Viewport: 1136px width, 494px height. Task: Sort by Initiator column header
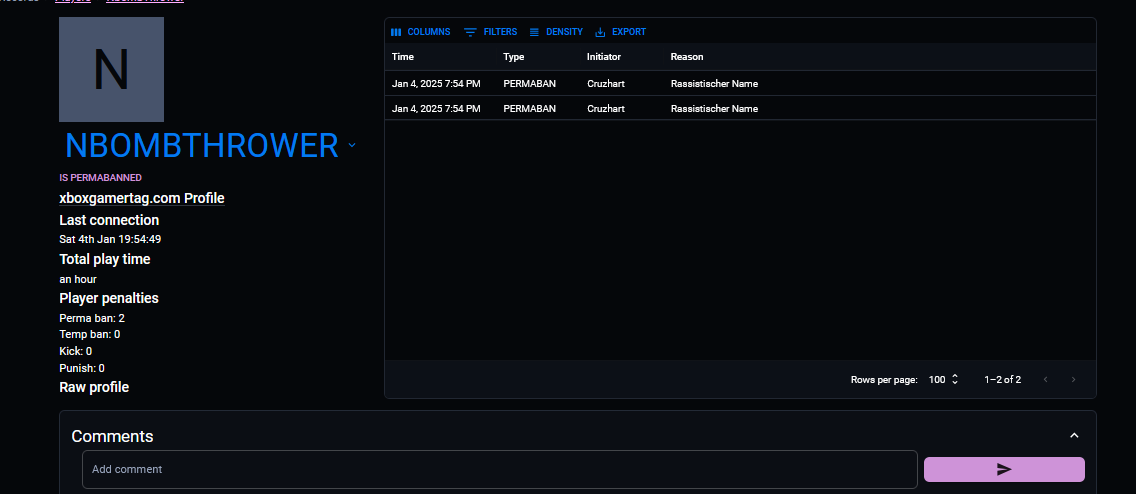[x=603, y=57]
